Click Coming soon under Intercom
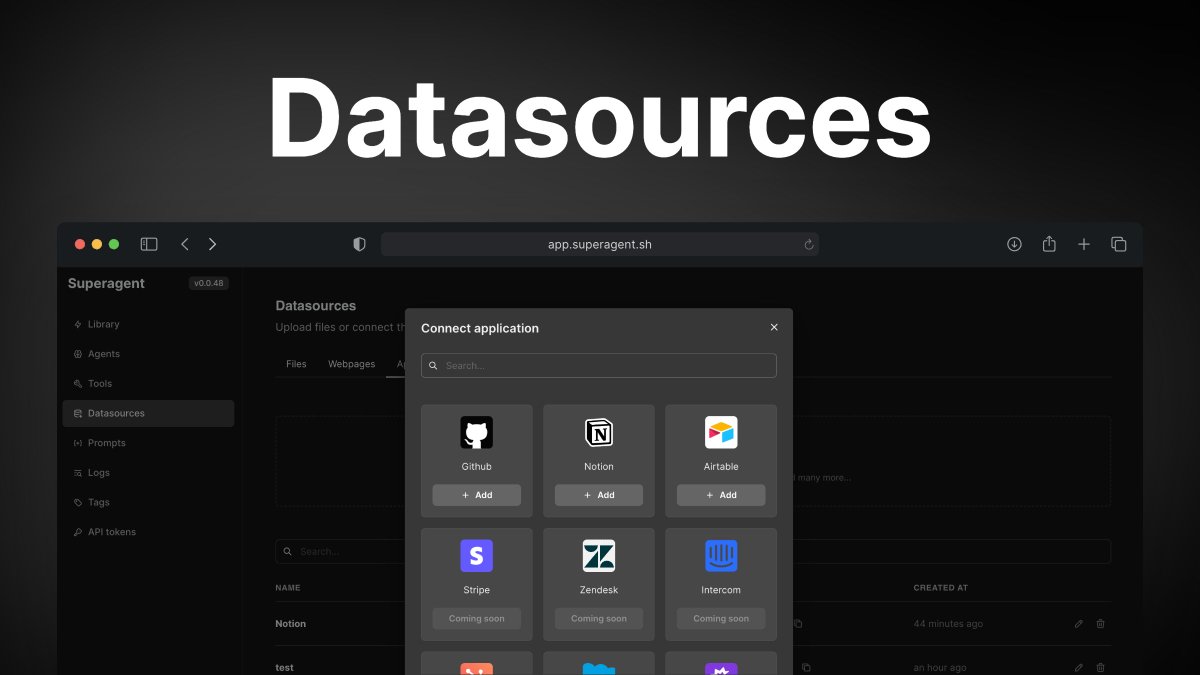The image size is (1200, 675). pos(721,618)
